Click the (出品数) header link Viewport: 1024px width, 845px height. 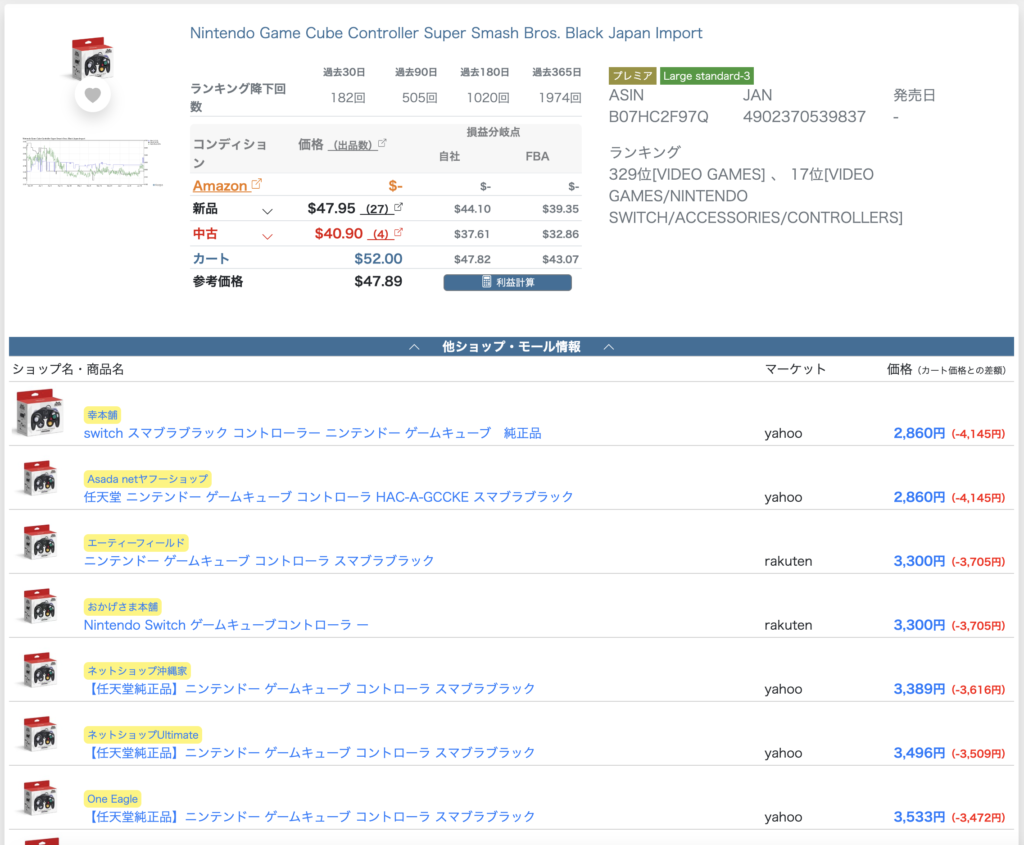click(x=353, y=145)
